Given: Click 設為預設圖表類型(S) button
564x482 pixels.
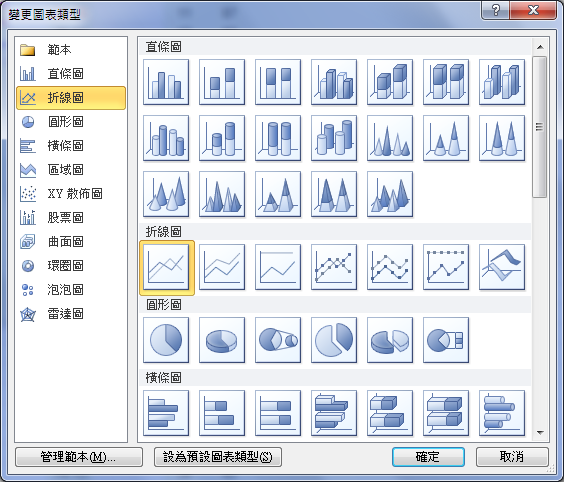Looking at the screenshot, I should [x=218, y=457].
